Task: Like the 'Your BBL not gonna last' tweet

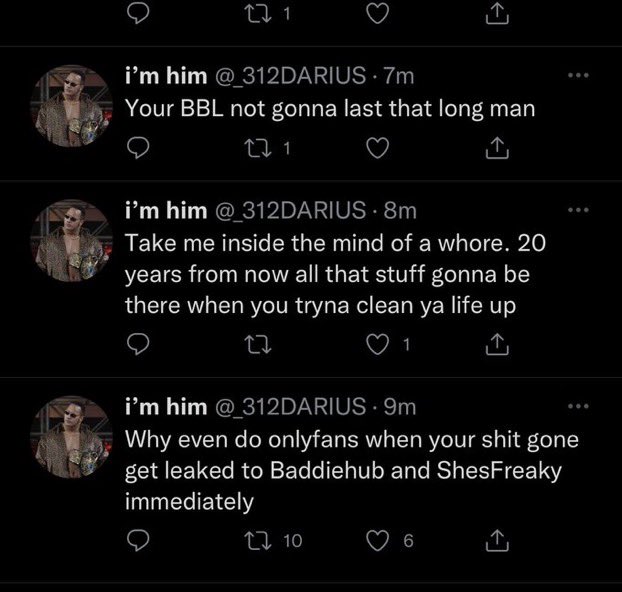Action: [377, 148]
